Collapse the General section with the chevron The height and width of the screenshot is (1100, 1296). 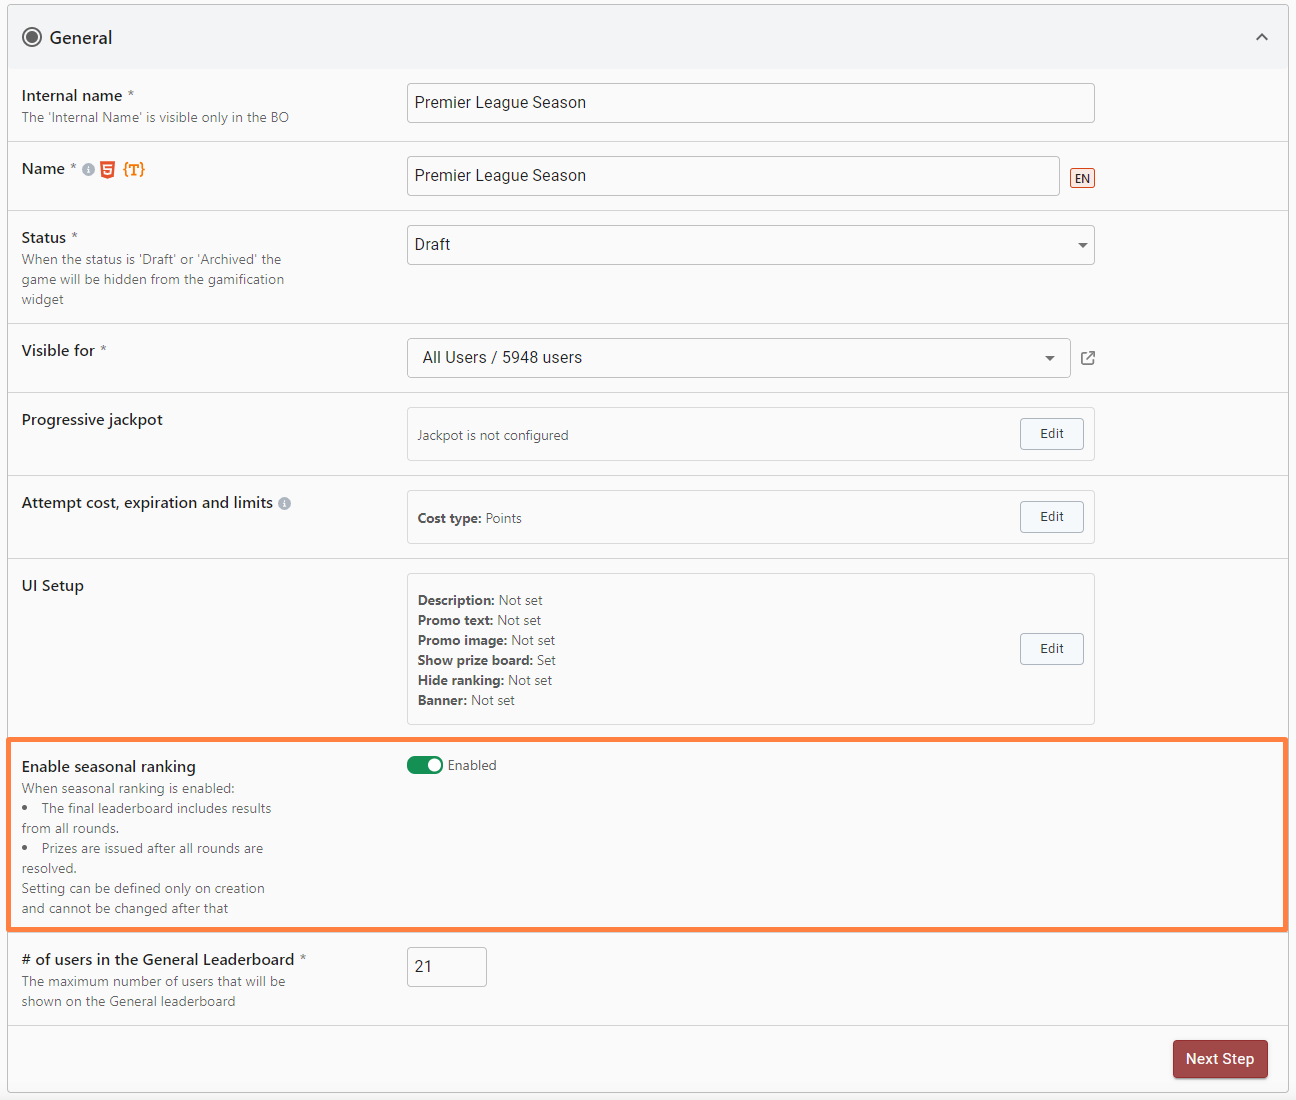click(x=1261, y=38)
